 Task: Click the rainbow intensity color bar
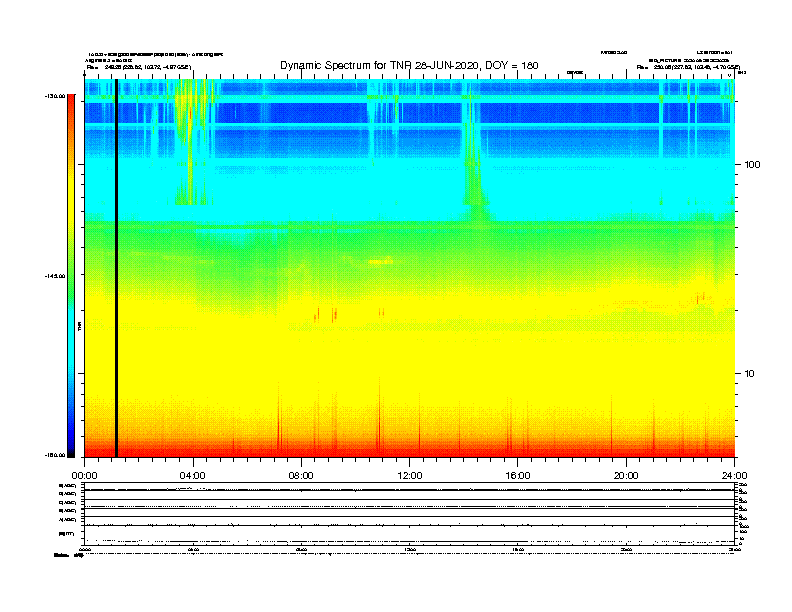point(71,276)
